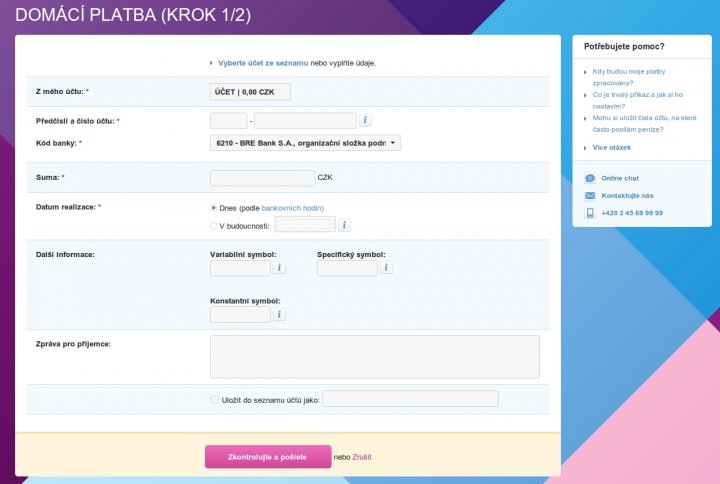Open info icon for Konstantní symbol
Viewport: 720px width, 484px height.
pos(279,314)
